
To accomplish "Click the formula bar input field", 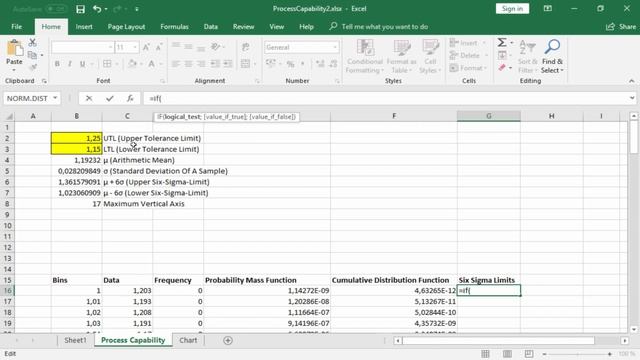I will pyautogui.click(x=386, y=98).
